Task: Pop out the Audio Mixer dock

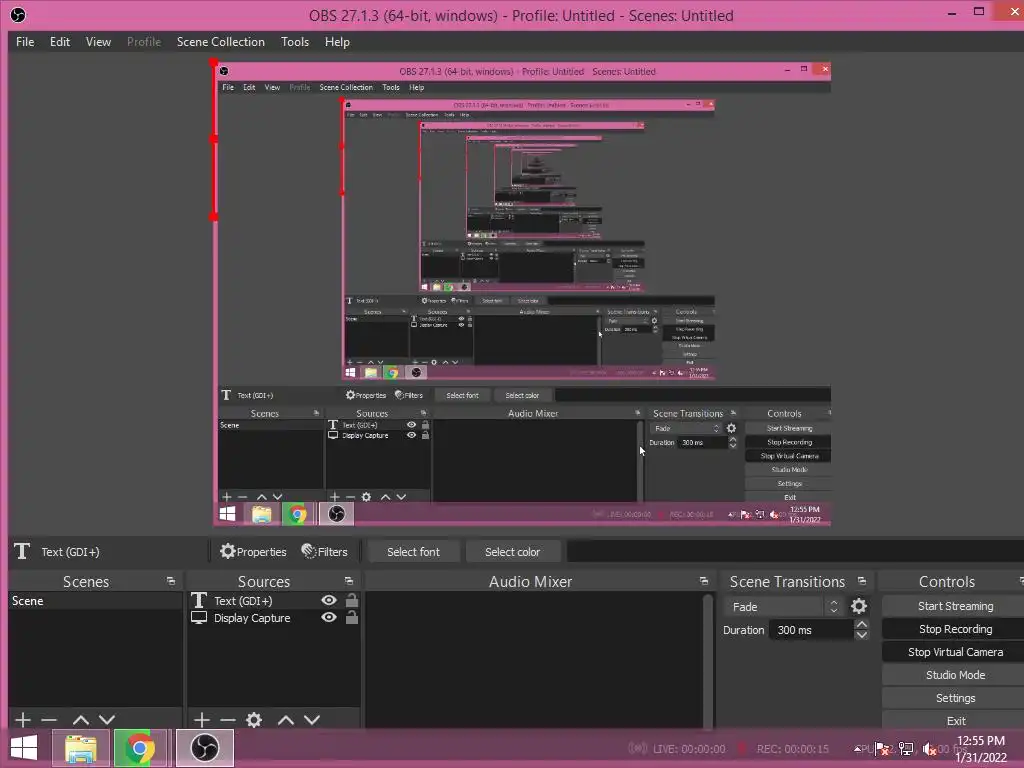Action: pyautogui.click(x=703, y=581)
